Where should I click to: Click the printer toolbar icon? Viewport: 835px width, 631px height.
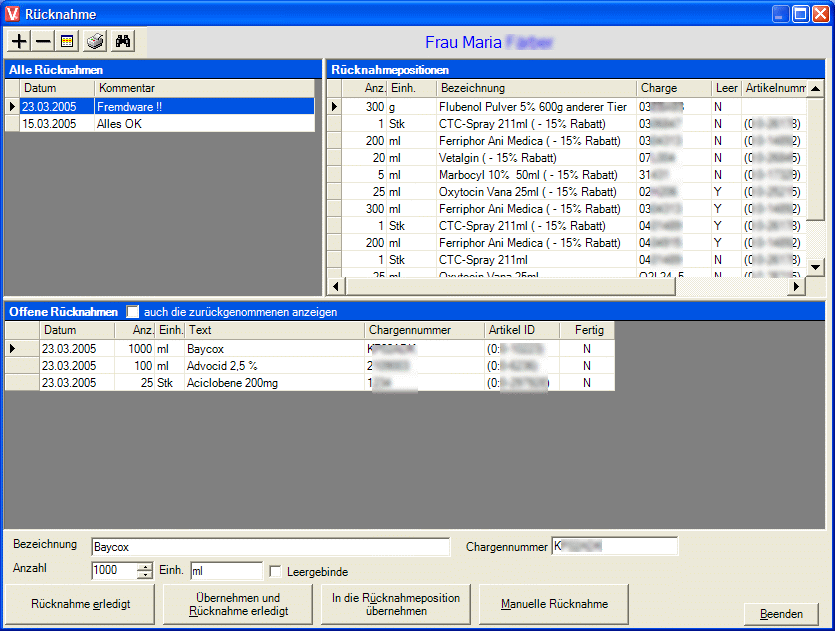[95, 42]
